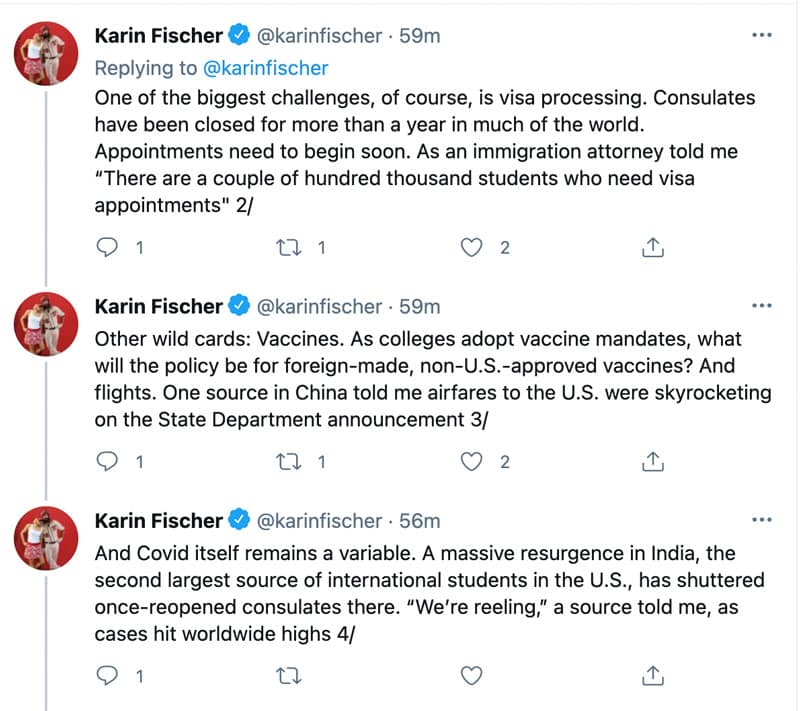Open Karin Fischer's name on the first tweet
The image size is (800, 711).
pyautogui.click(x=159, y=36)
